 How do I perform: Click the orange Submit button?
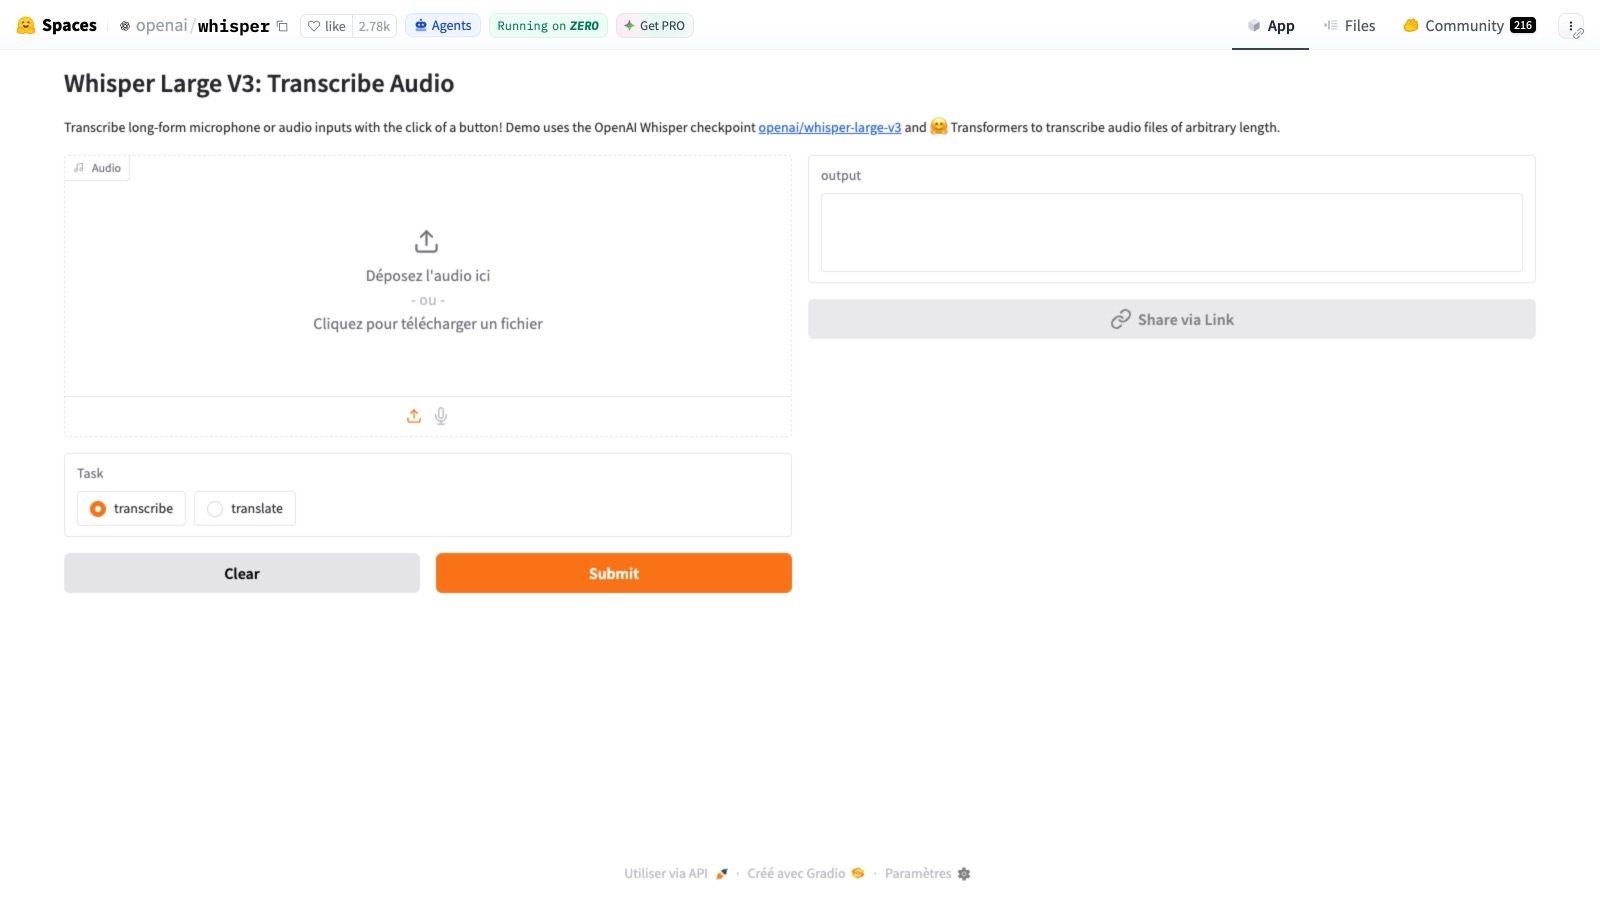(x=614, y=573)
